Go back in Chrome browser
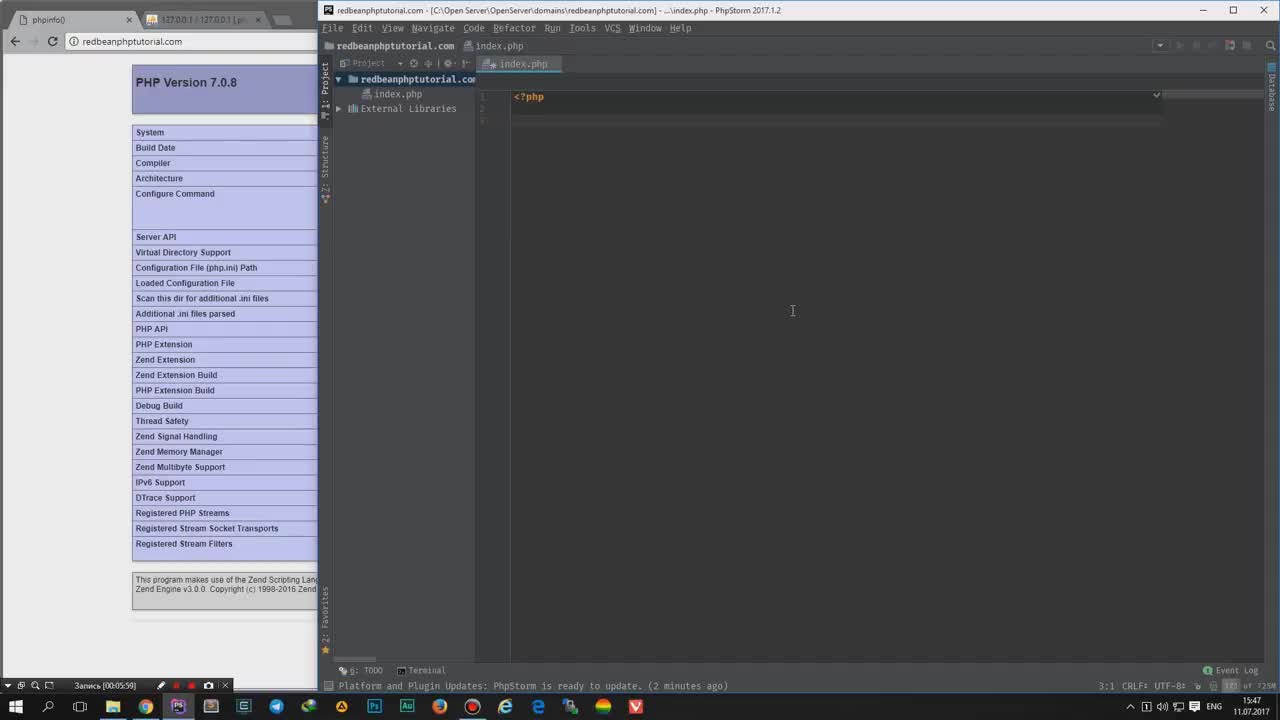This screenshot has width=1280, height=720. pyautogui.click(x=15, y=41)
